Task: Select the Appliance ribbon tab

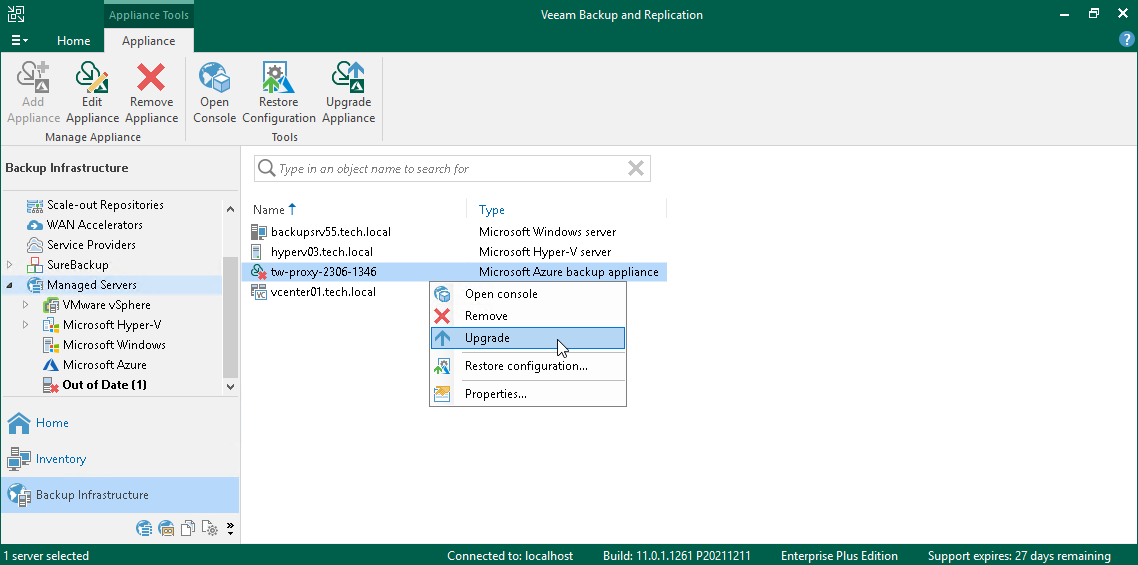Action: click(148, 41)
